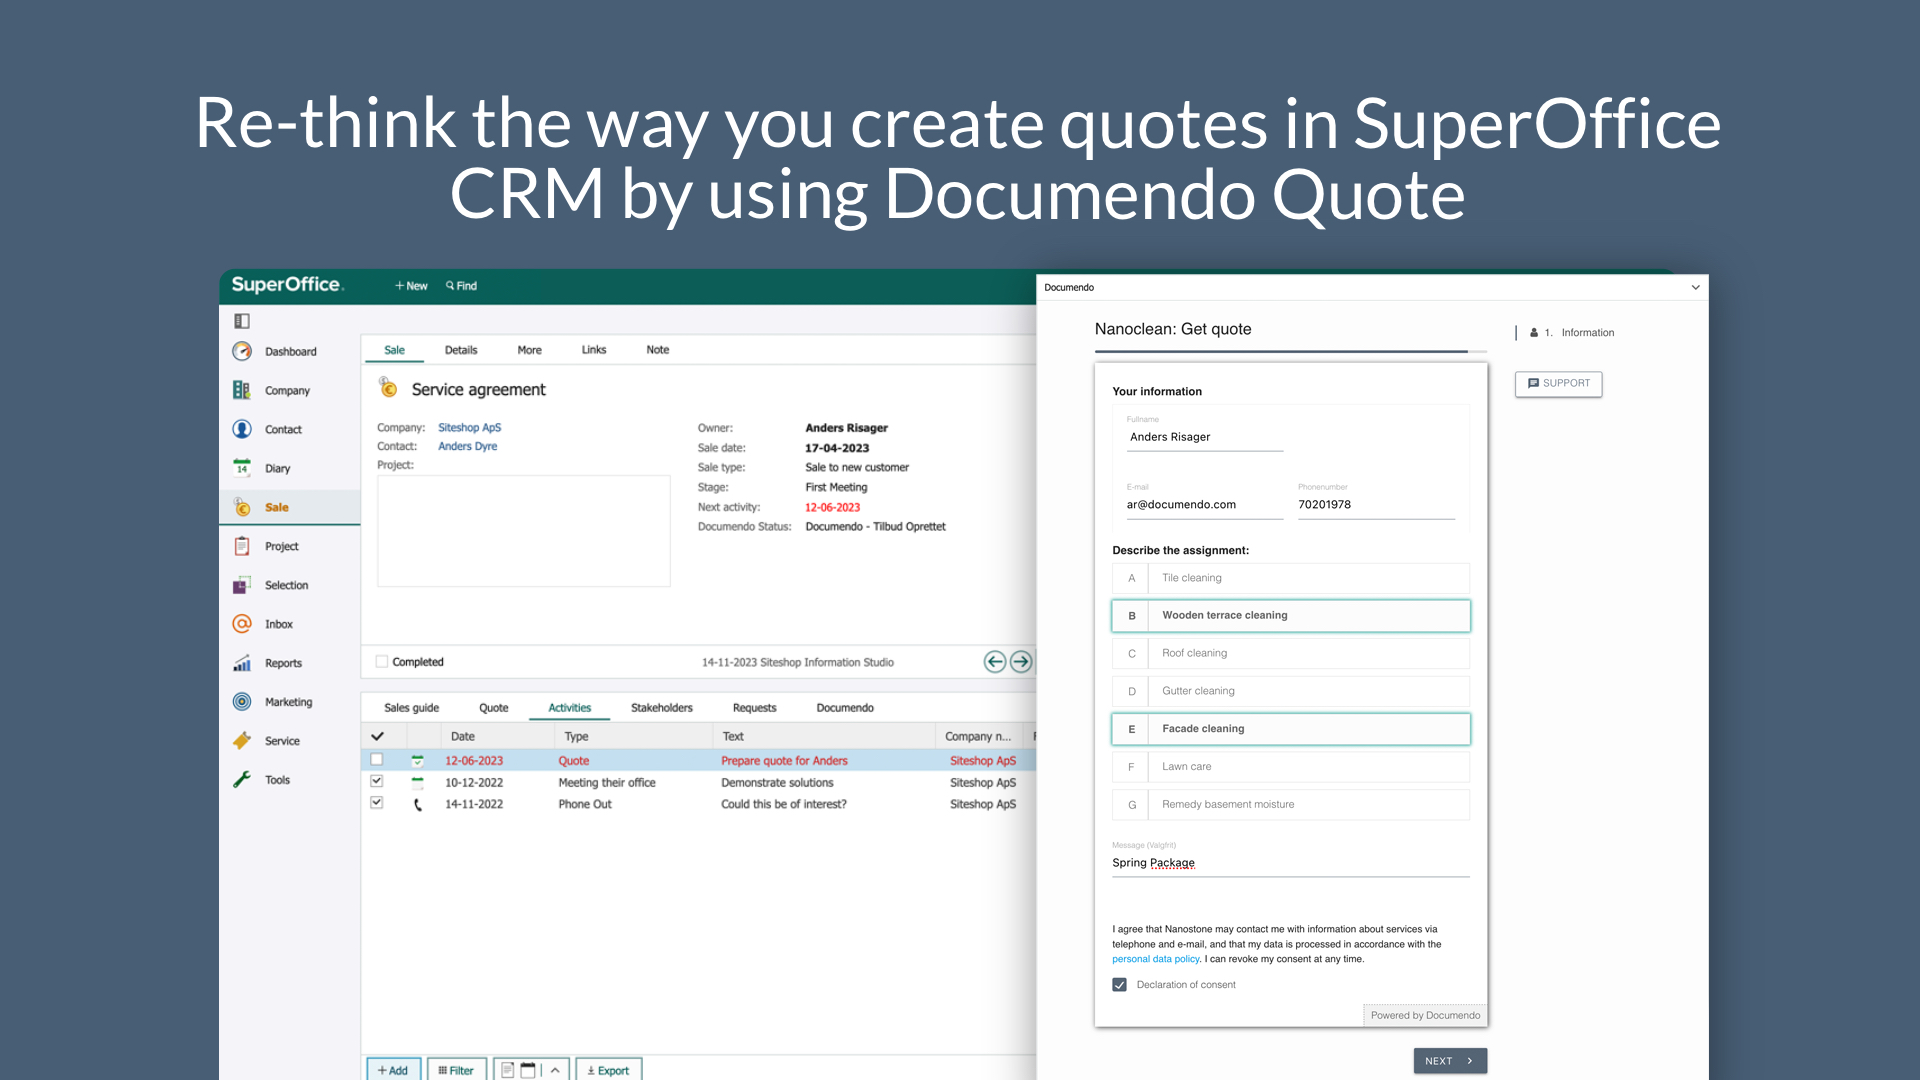Viewport: 1920px width, 1080px height.
Task: Click the Service agreement sale coin icon
Action: coord(388,387)
